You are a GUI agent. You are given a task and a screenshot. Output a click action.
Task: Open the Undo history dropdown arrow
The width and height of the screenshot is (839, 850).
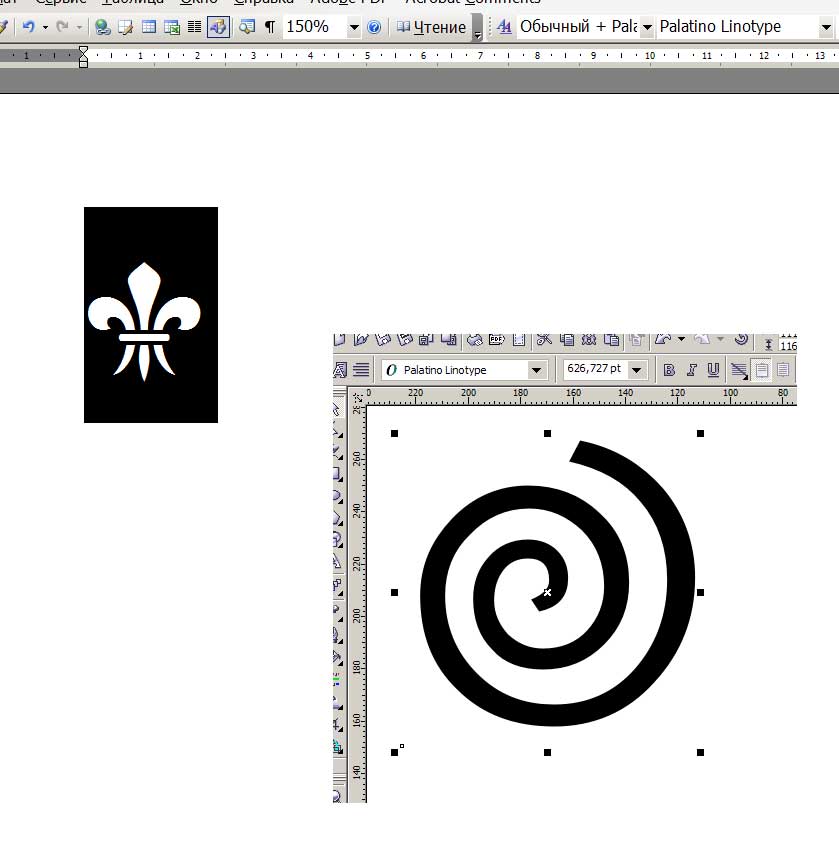[45, 27]
